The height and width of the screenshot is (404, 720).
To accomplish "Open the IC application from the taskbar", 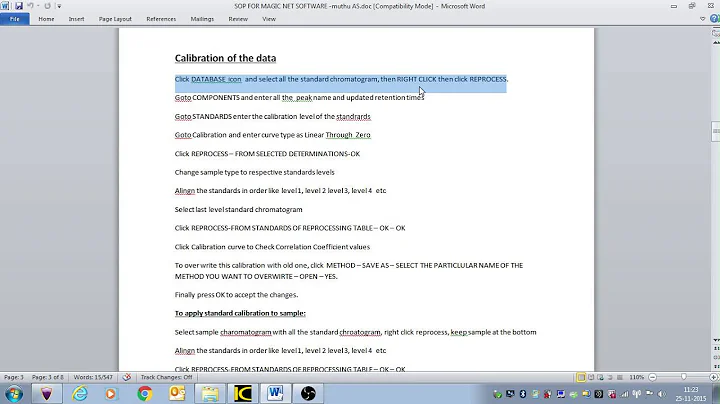I will pyautogui.click(x=243, y=394).
